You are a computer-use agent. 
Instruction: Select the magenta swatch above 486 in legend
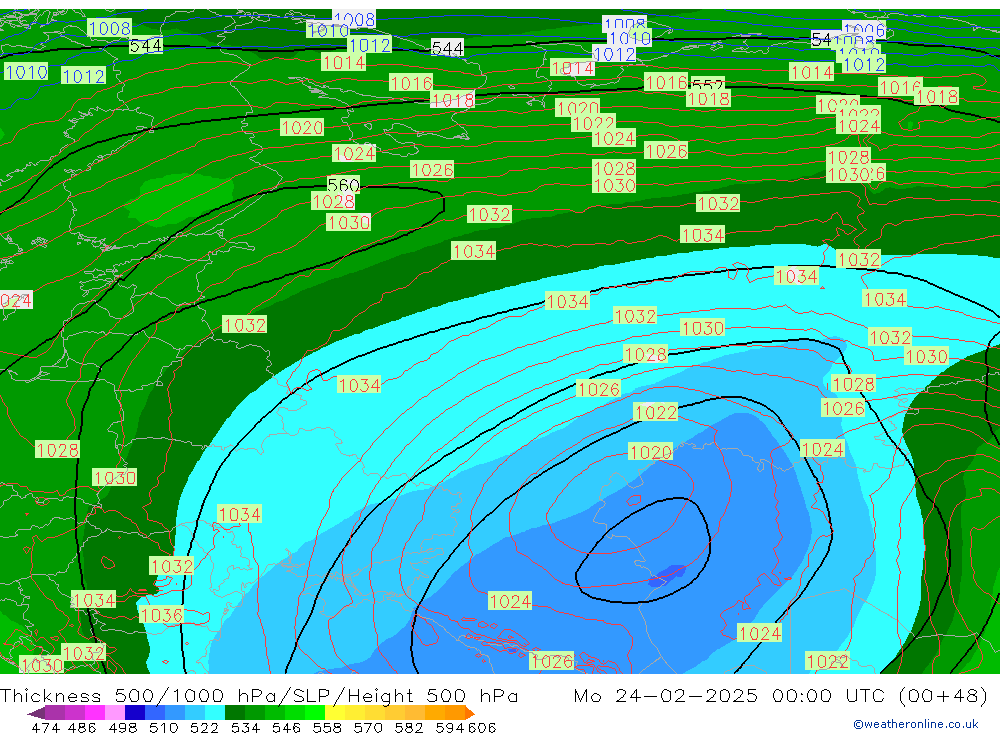(x=94, y=713)
